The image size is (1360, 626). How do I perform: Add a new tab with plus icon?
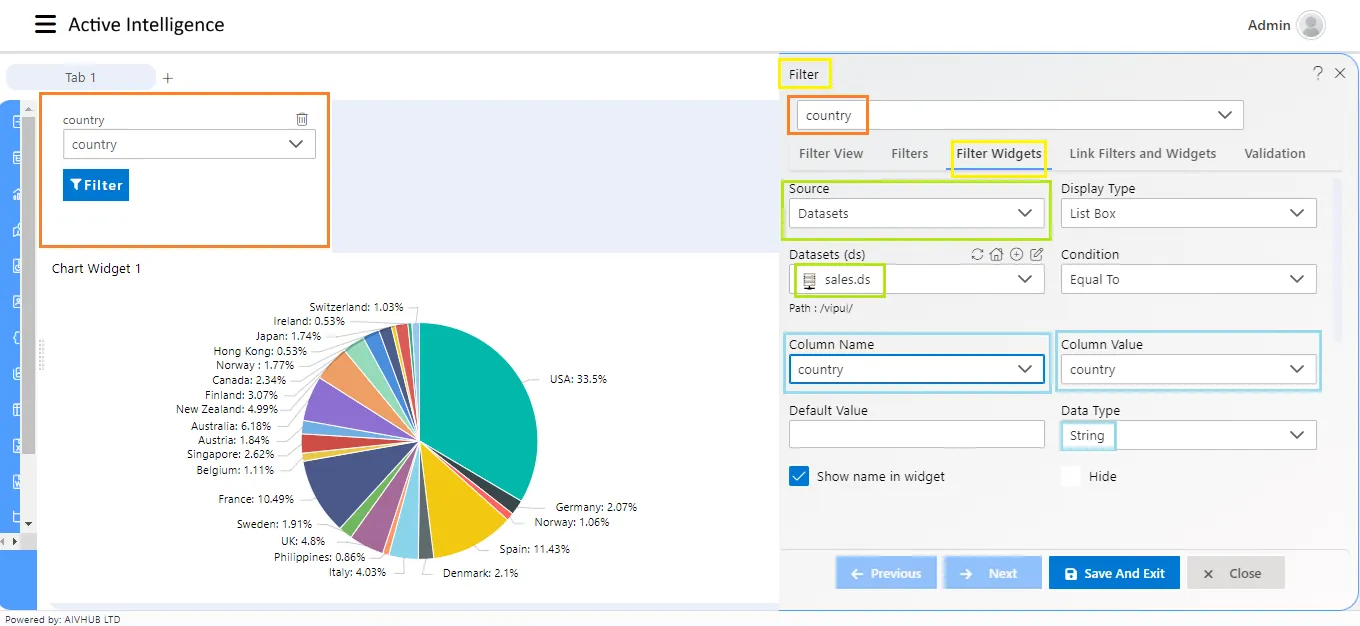tap(168, 77)
